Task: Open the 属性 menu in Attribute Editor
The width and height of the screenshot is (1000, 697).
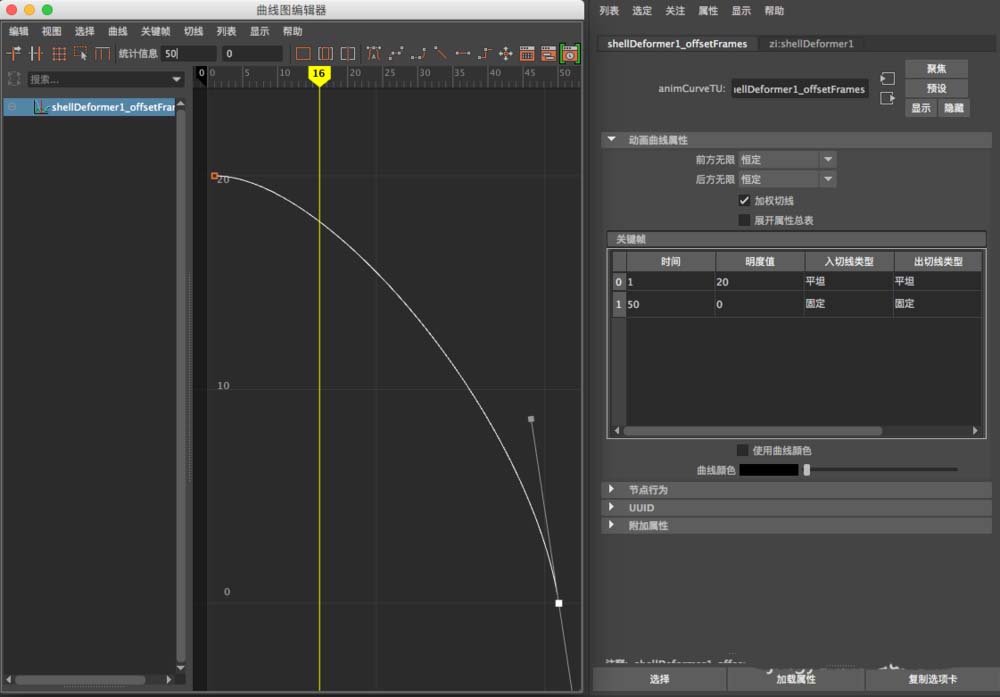Action: click(708, 11)
